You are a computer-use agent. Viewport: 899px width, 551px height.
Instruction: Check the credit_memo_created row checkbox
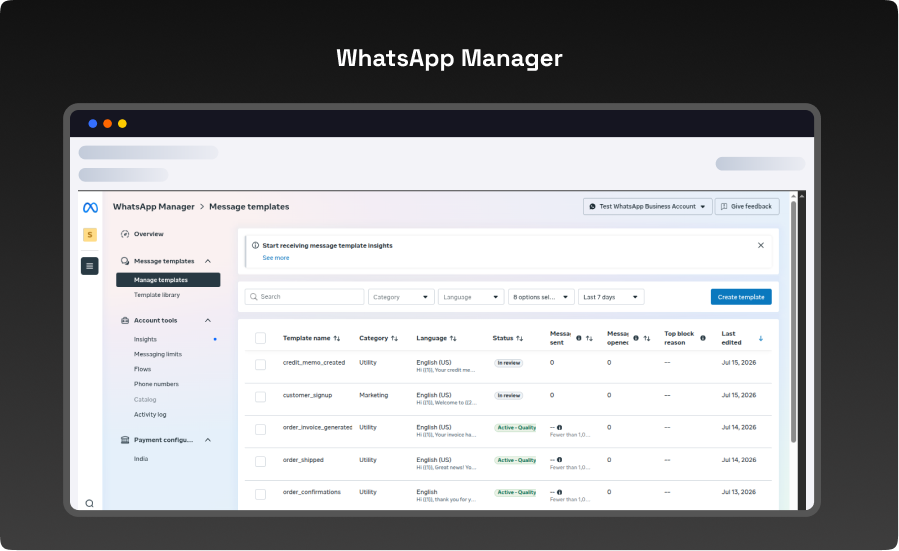(x=260, y=365)
